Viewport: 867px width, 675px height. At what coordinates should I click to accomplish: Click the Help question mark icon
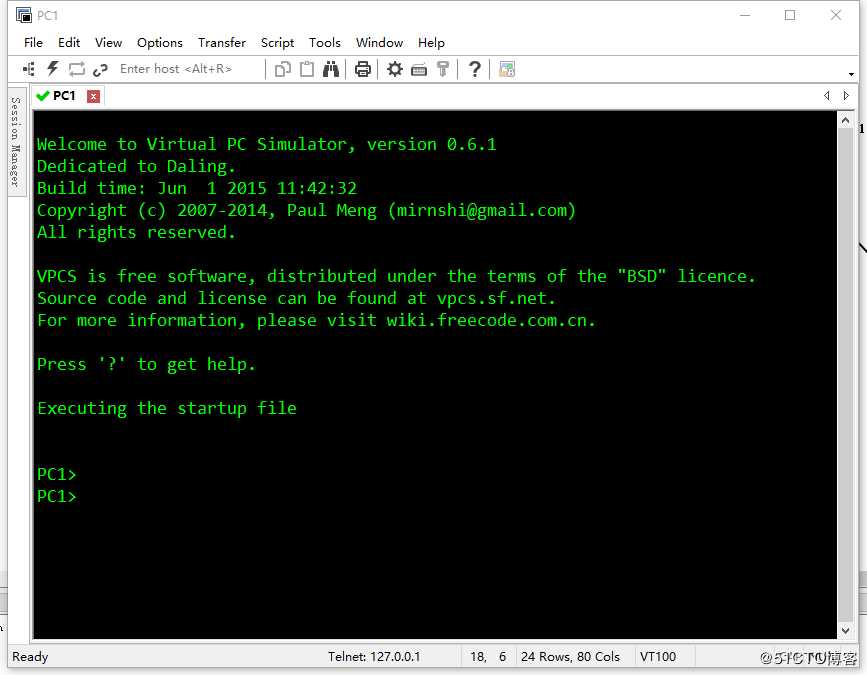click(474, 69)
